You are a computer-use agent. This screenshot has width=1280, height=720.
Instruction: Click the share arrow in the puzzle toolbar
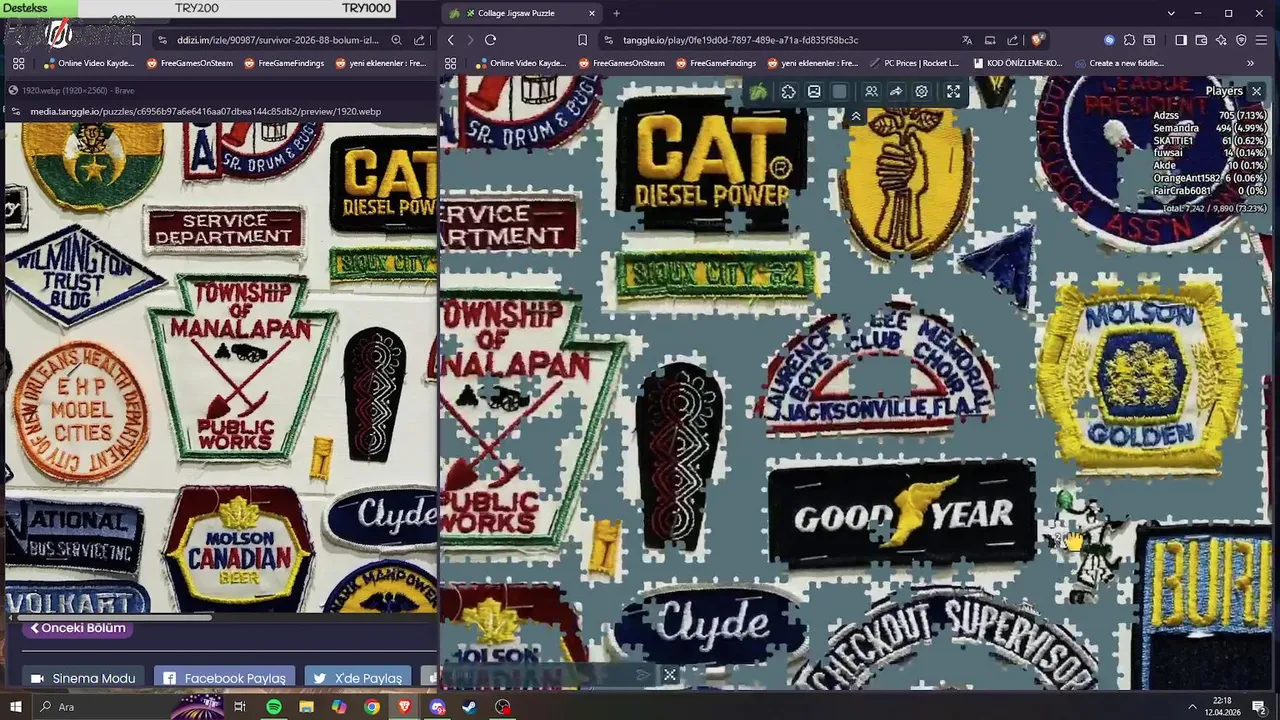click(x=896, y=91)
